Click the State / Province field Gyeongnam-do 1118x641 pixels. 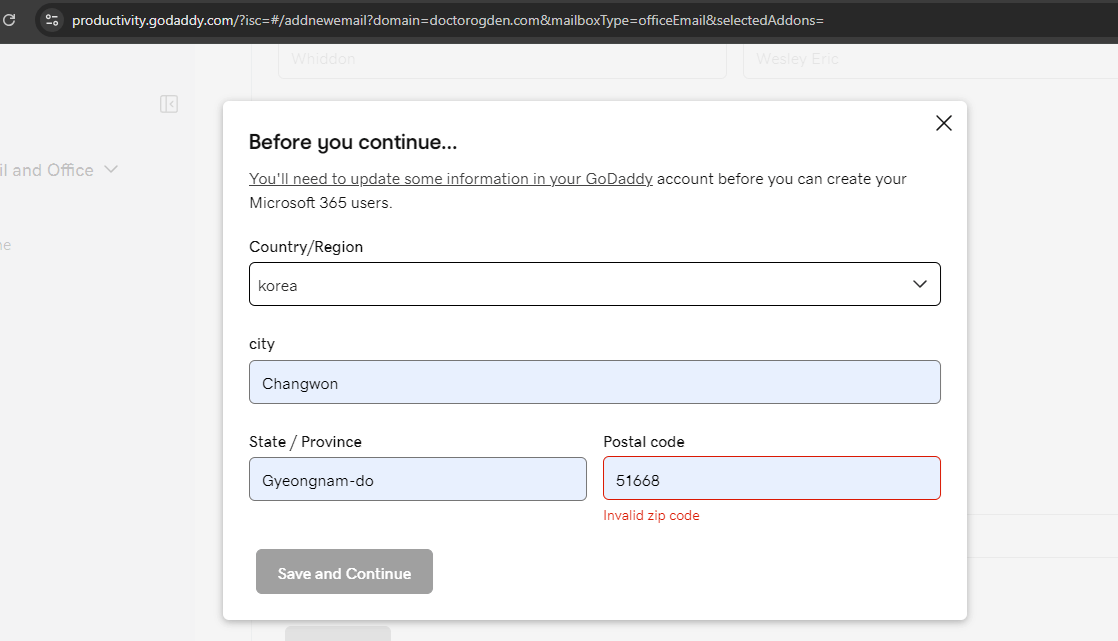click(x=417, y=480)
